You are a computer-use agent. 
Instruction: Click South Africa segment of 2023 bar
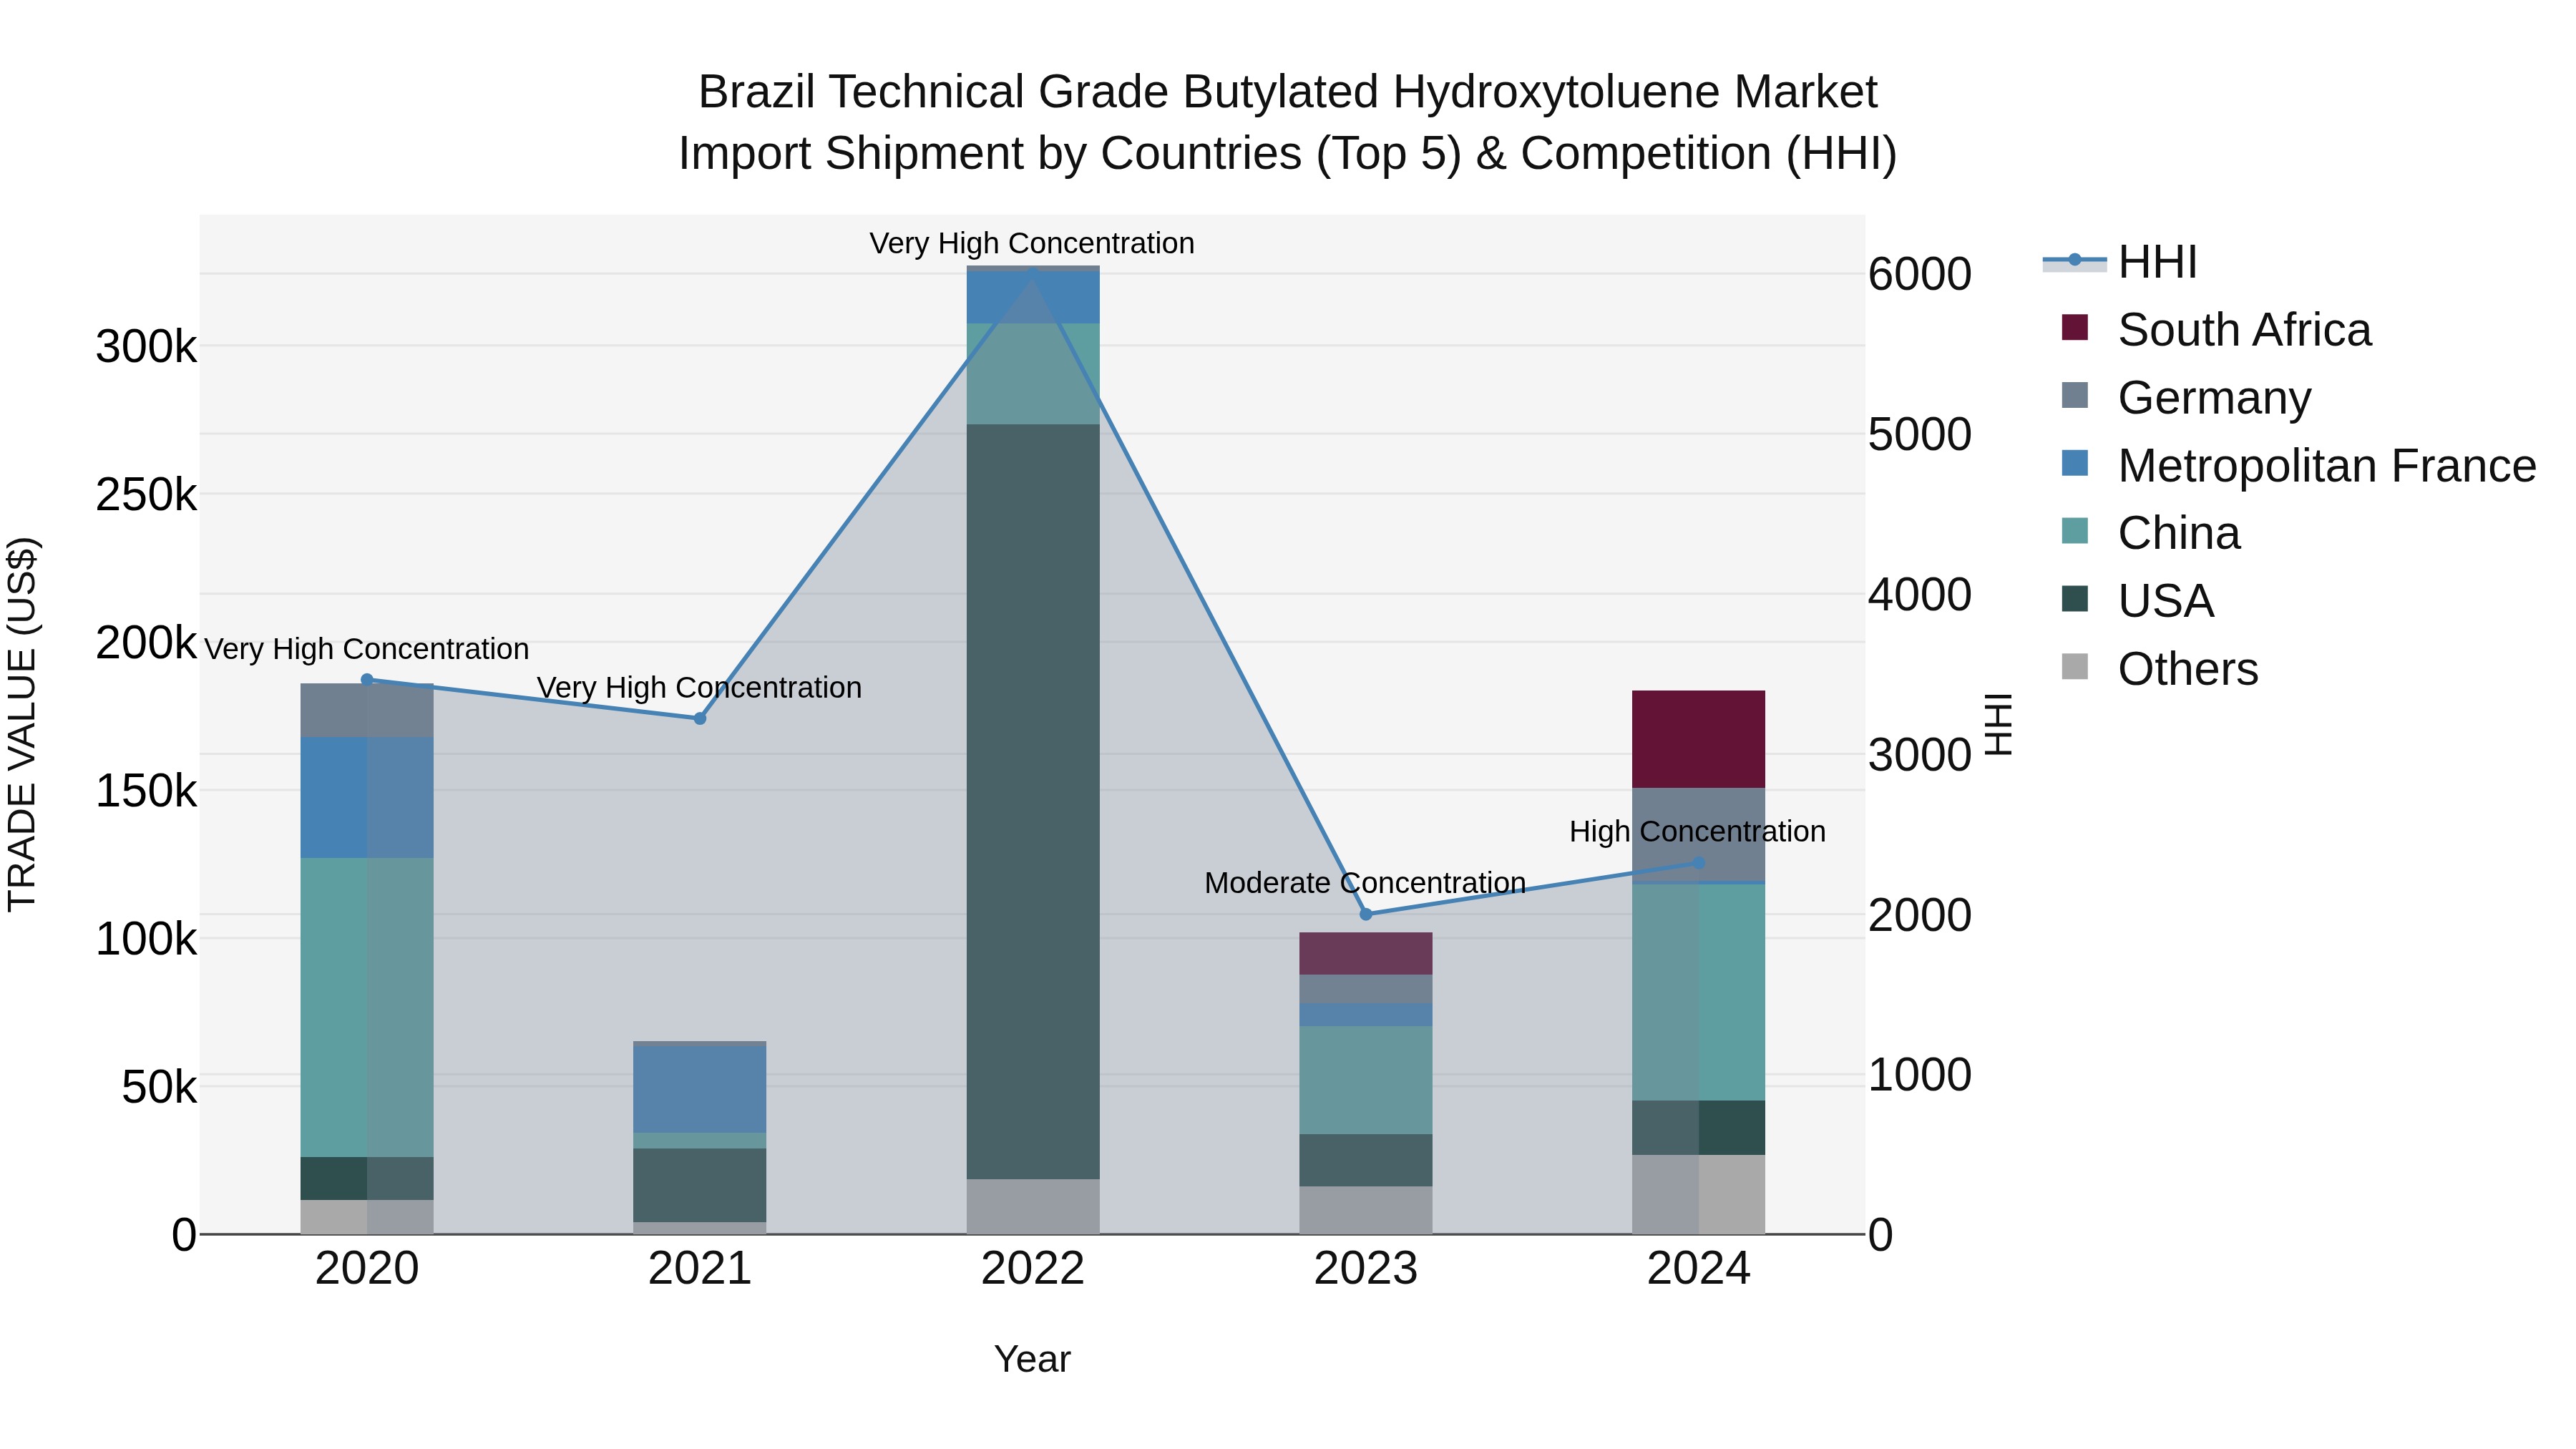click(x=1366, y=954)
